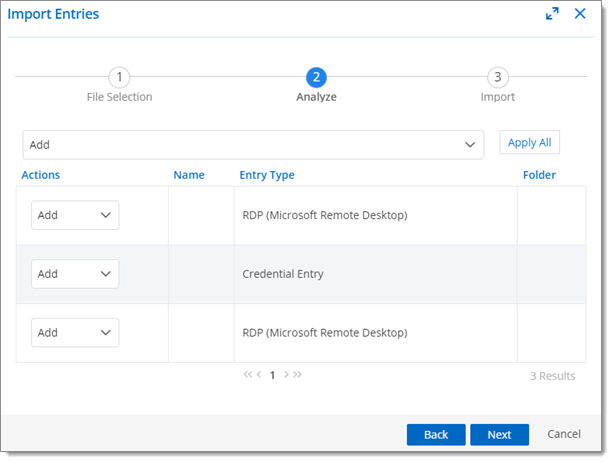Viewport: 612px width, 462px height.
Task: Expand the Import Entries dialog to fullscreen
Action: click(552, 14)
